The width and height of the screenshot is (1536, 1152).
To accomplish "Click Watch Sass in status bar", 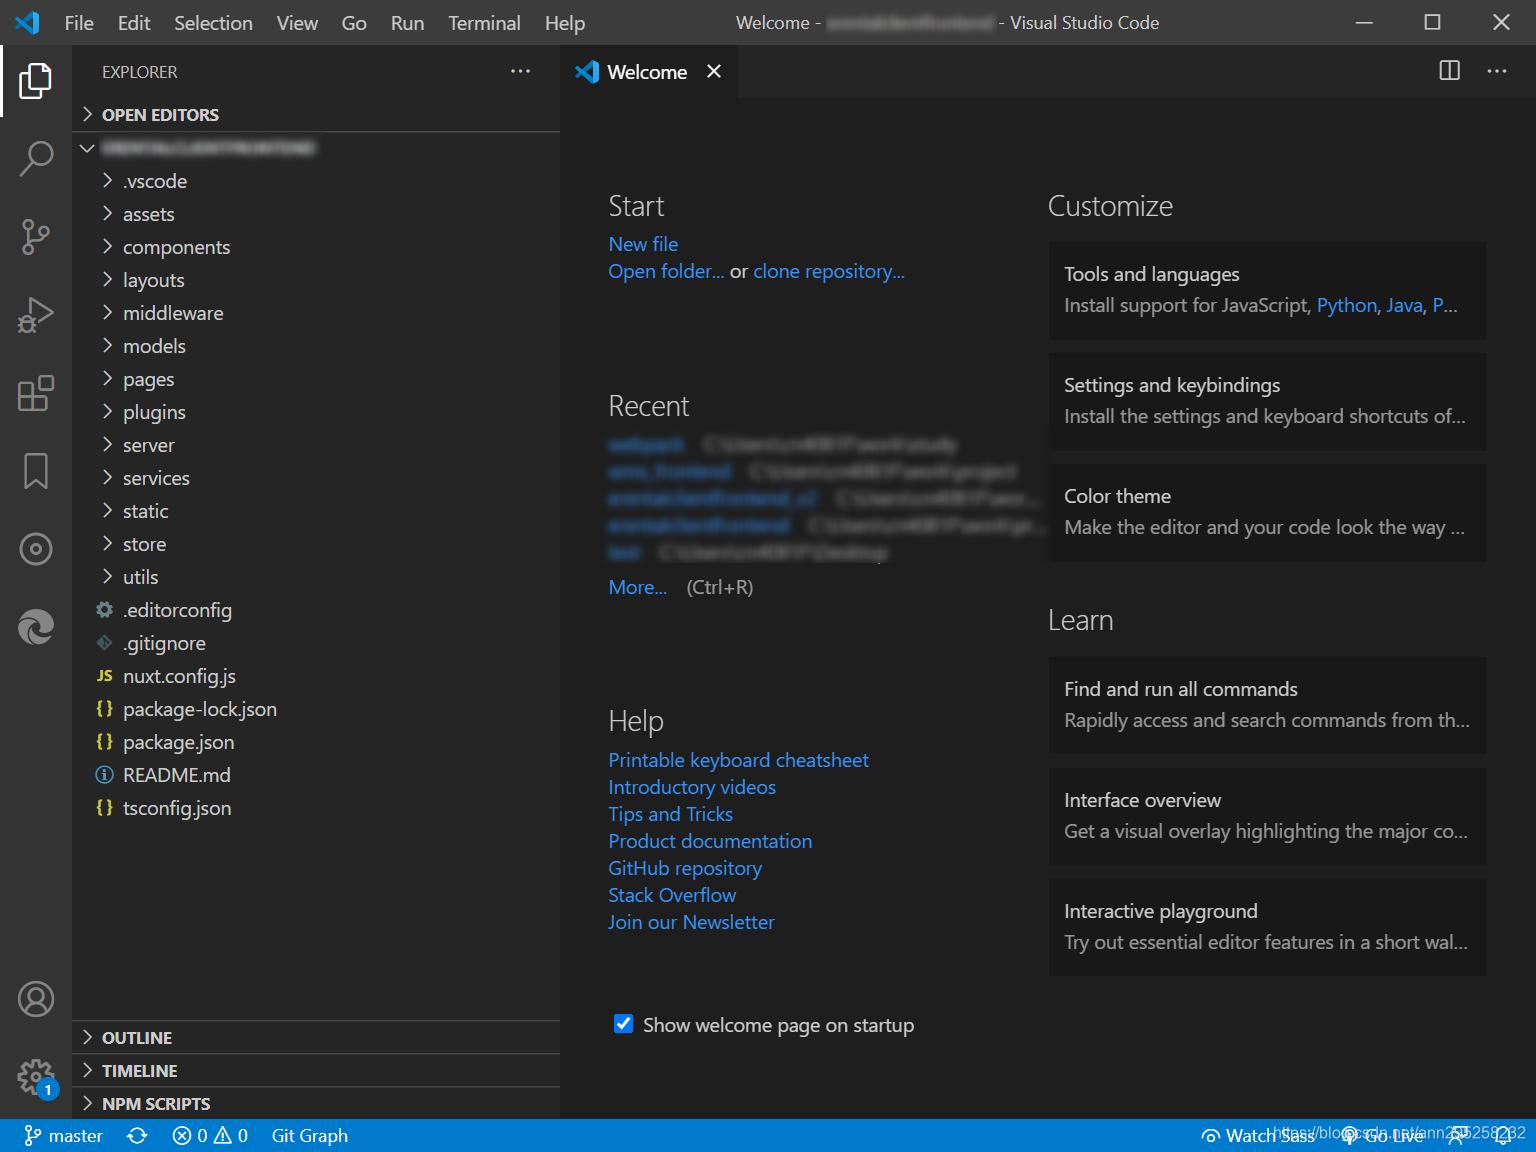I will [1258, 1136].
